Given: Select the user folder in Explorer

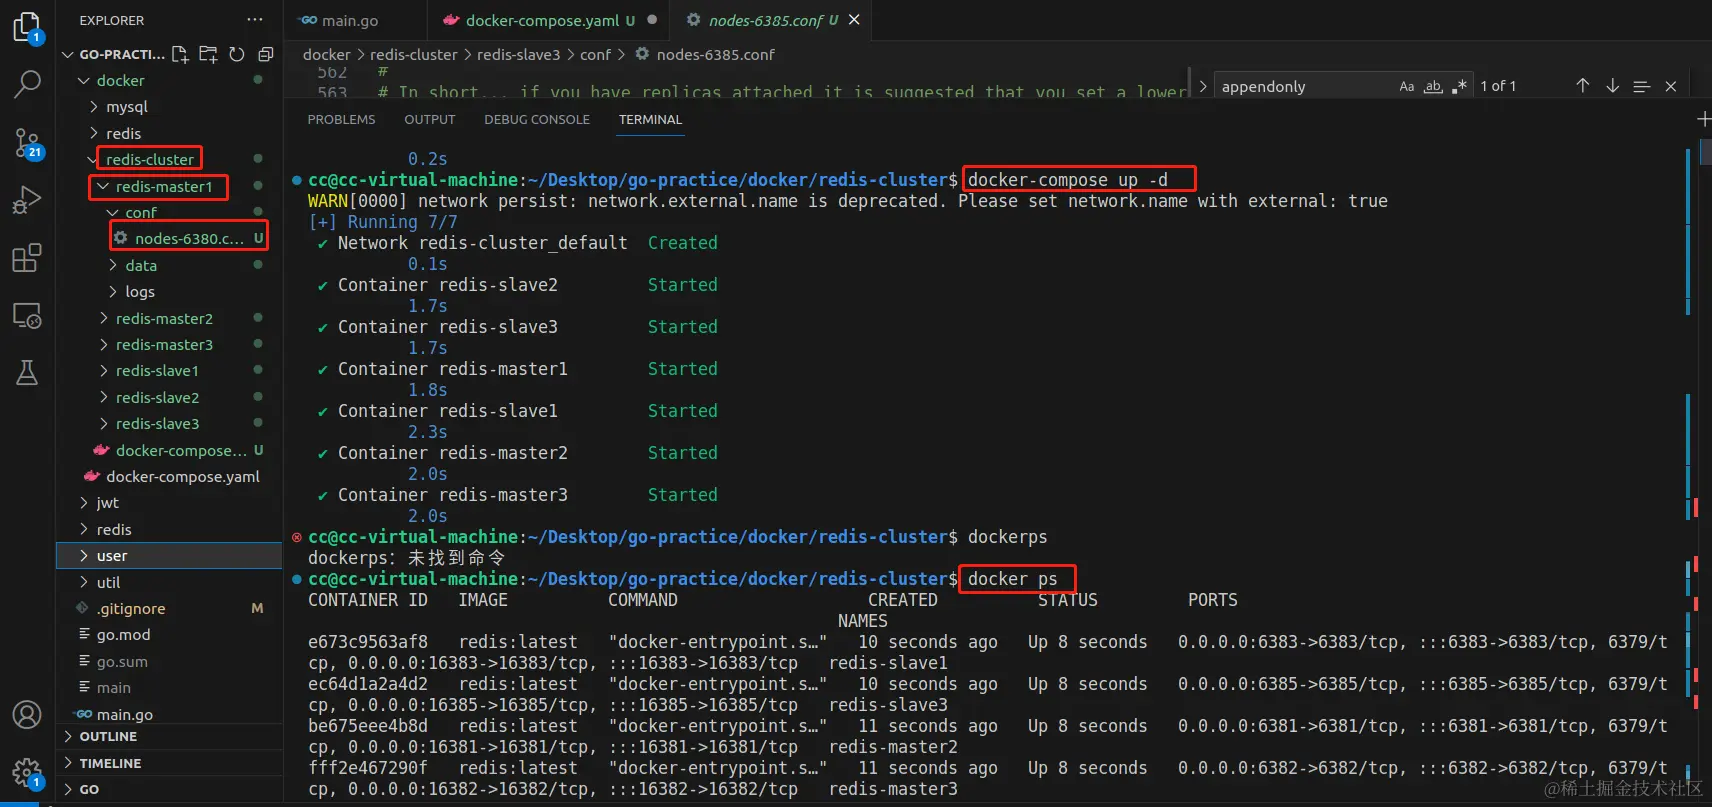Looking at the screenshot, I should pos(169,556).
